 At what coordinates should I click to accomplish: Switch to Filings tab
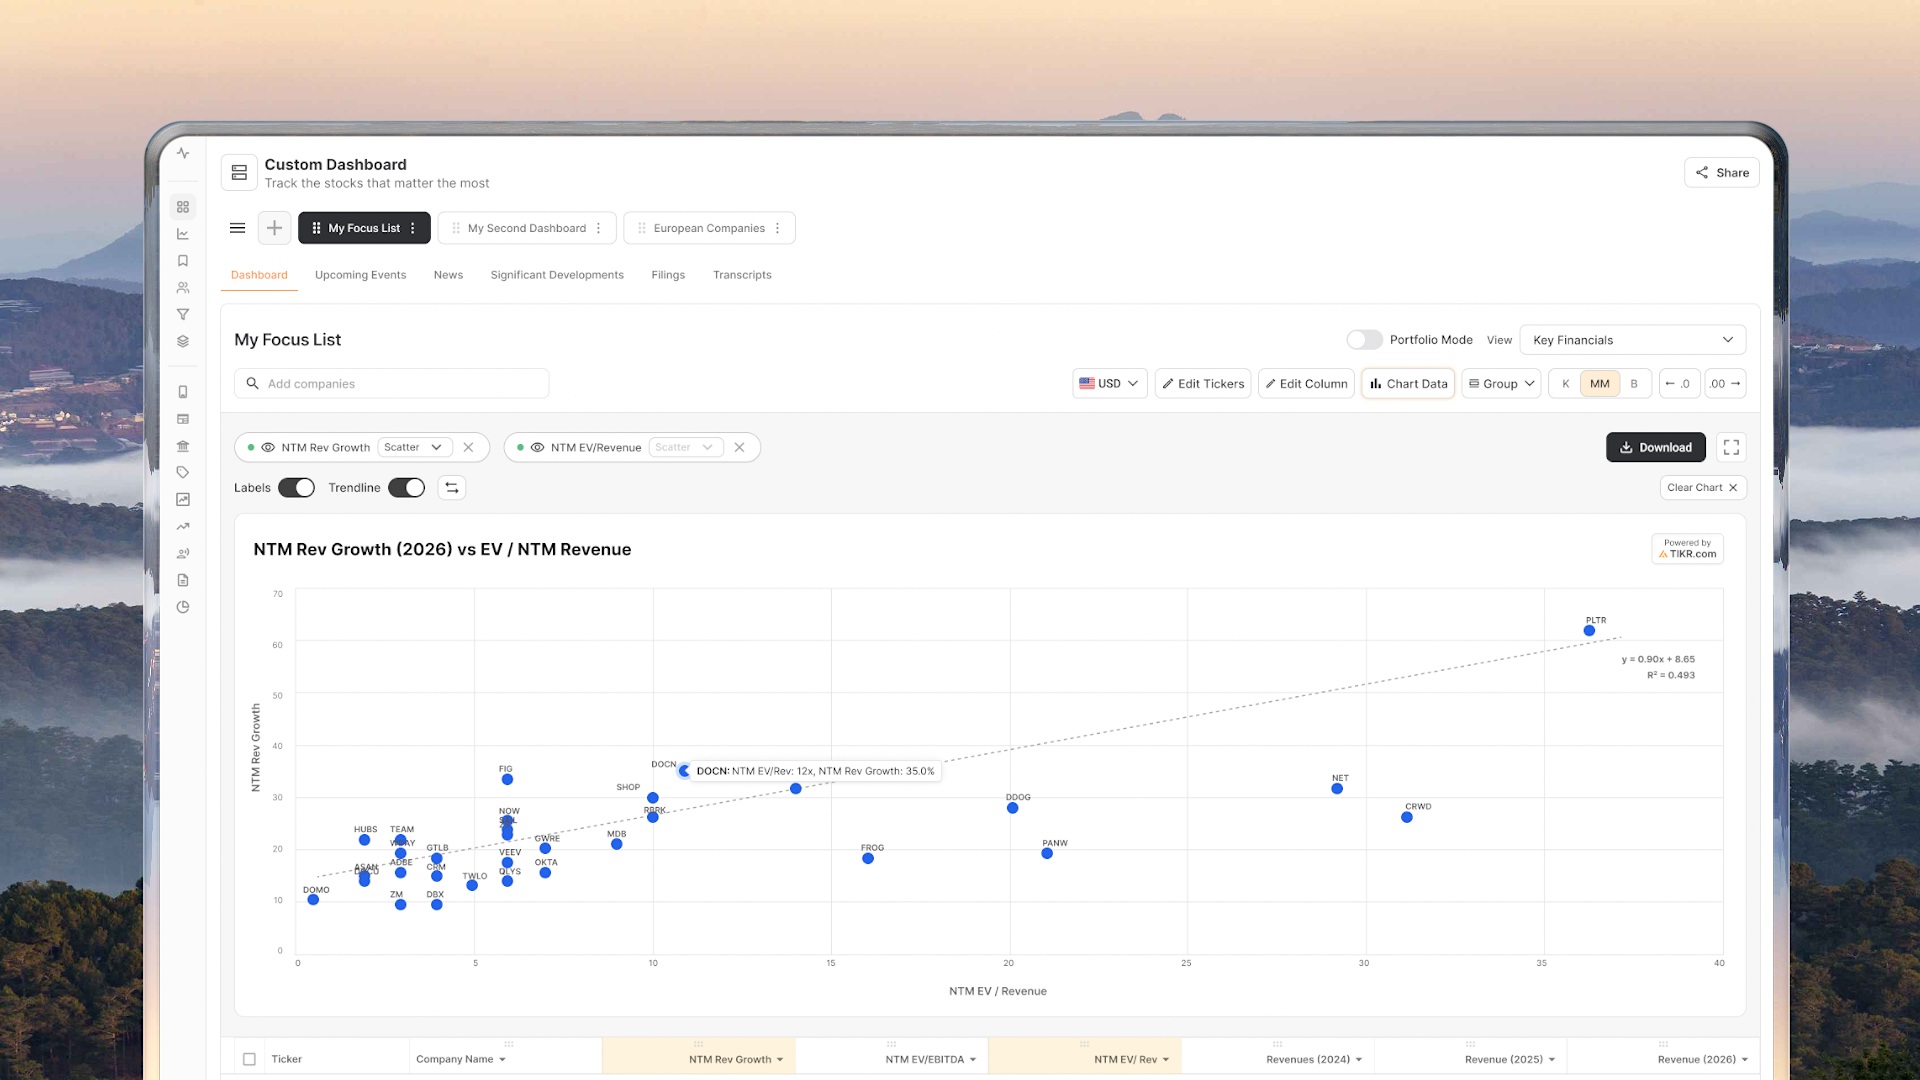tap(668, 275)
